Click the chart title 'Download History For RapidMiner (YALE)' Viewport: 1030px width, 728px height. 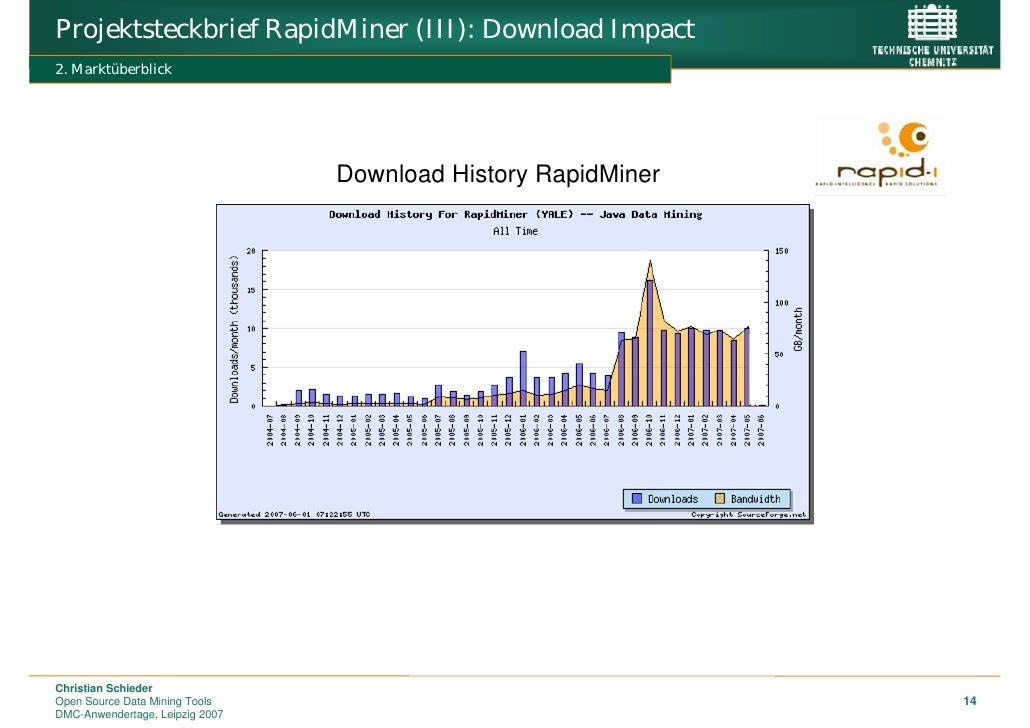point(451,214)
